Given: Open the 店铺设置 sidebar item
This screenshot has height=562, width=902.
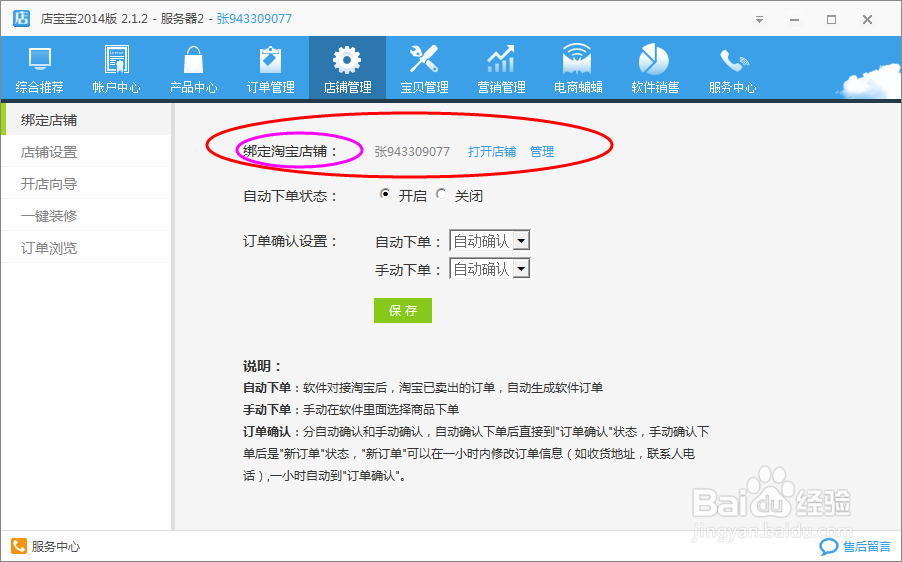Looking at the screenshot, I should [x=86, y=152].
